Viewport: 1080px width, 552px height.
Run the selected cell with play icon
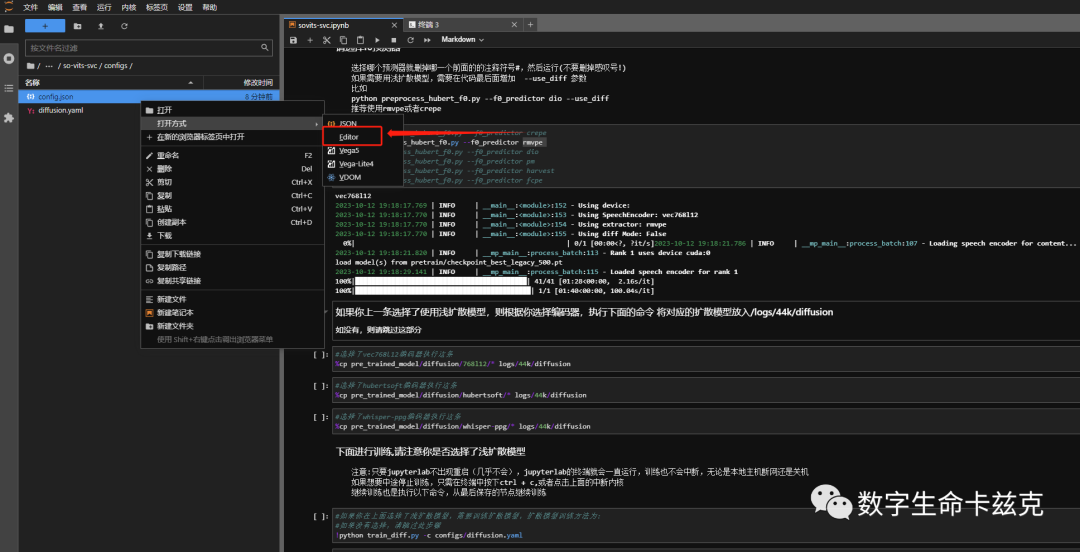click(x=377, y=40)
